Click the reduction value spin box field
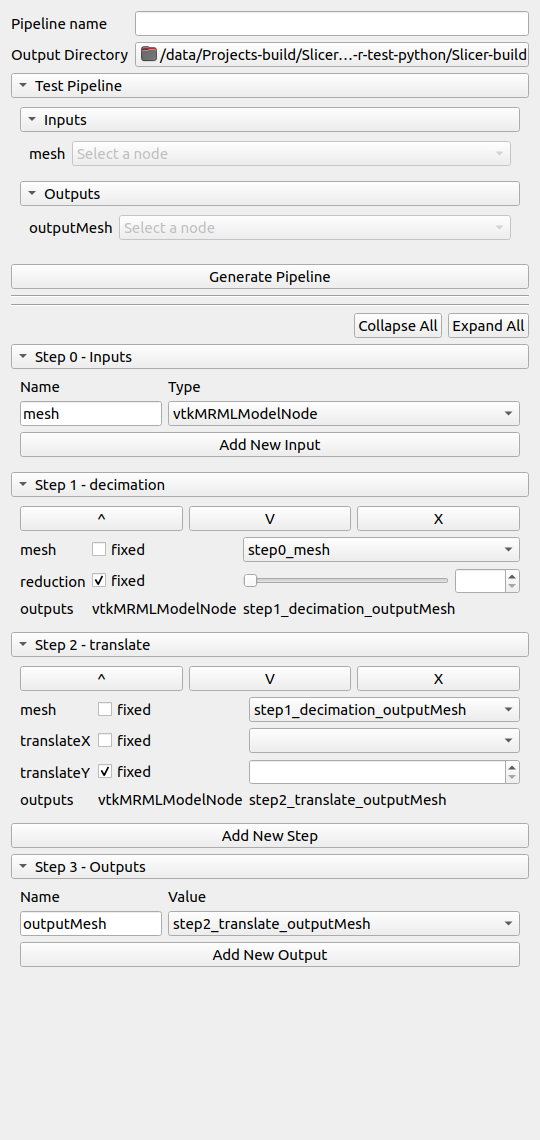Screen dimensions: 540x1140 point(480,580)
